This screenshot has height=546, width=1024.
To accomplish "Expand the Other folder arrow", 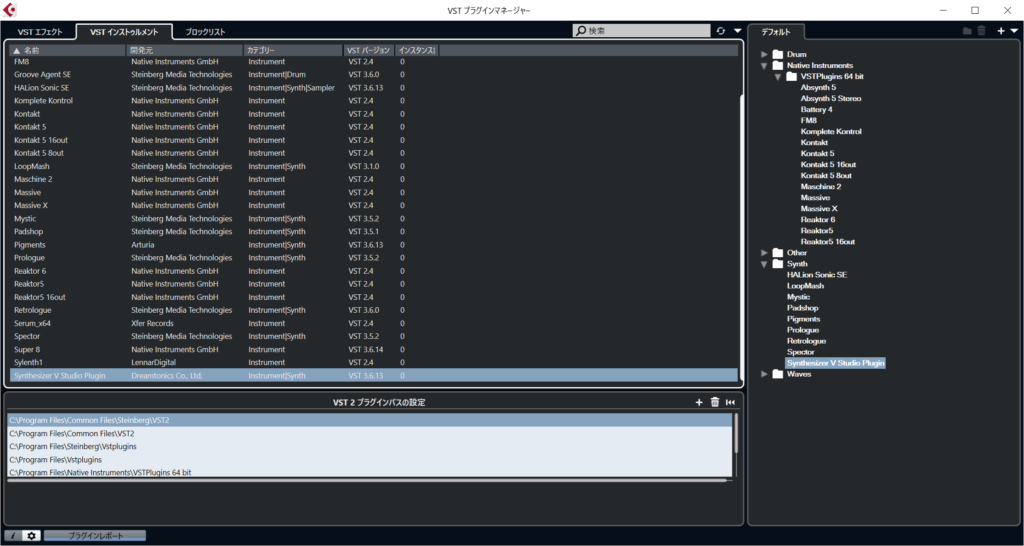I will click(x=764, y=253).
